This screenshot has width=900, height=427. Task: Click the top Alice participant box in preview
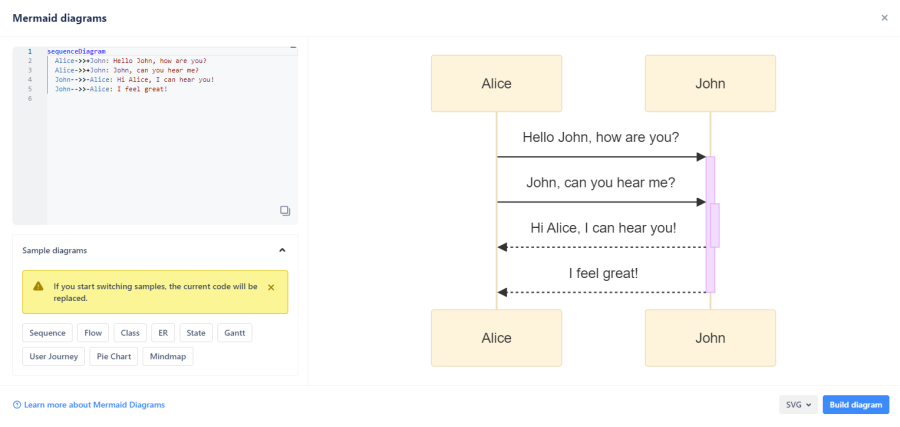tap(496, 84)
